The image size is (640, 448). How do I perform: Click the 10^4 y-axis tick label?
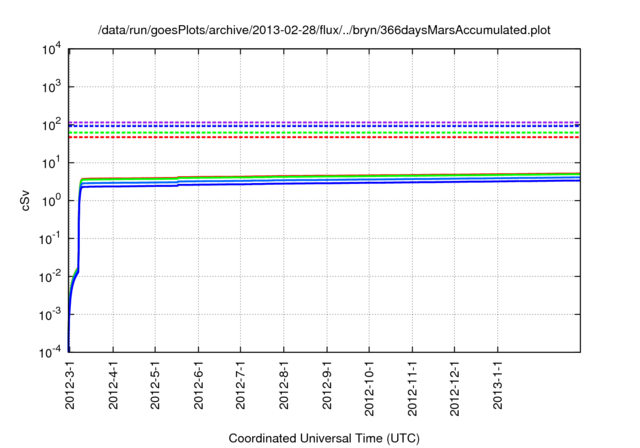[51, 50]
